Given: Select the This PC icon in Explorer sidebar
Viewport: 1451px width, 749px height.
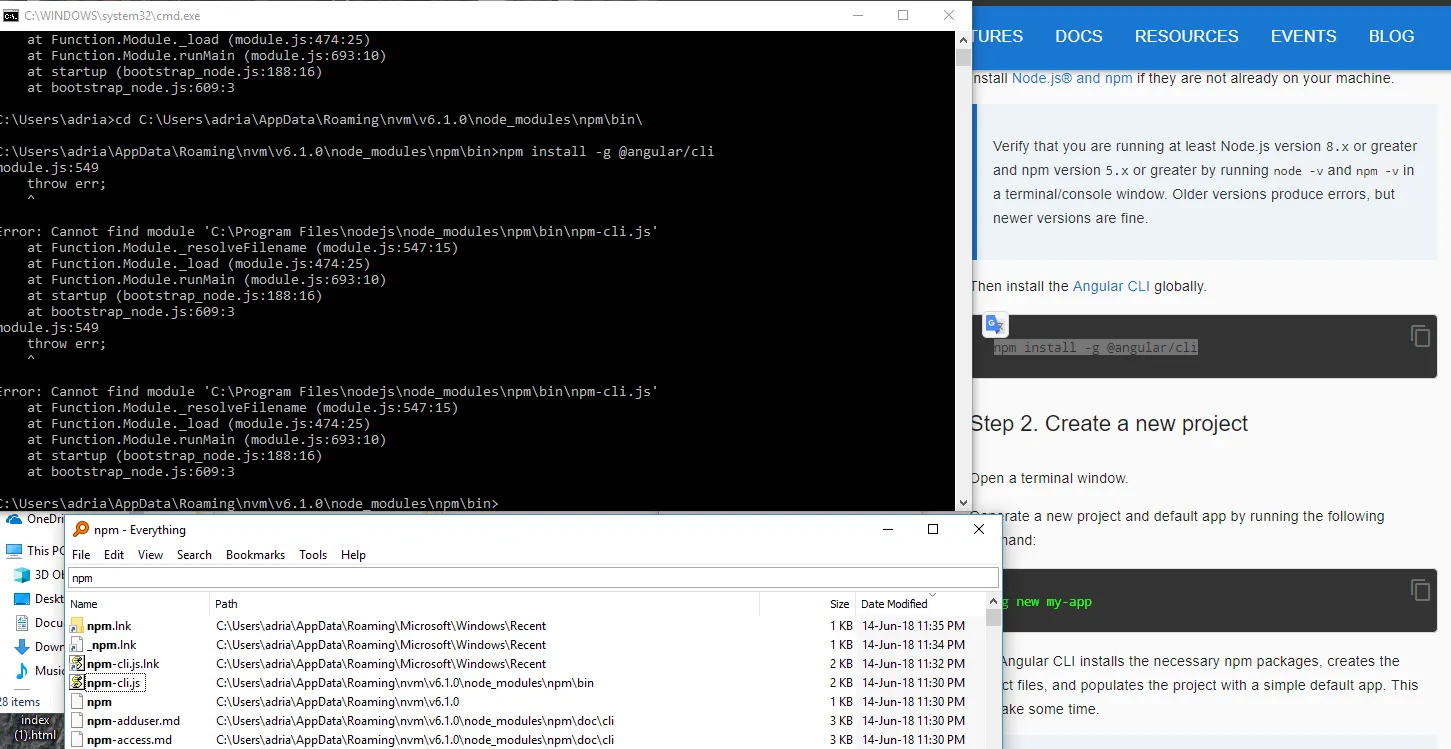Looking at the screenshot, I should point(13,550).
